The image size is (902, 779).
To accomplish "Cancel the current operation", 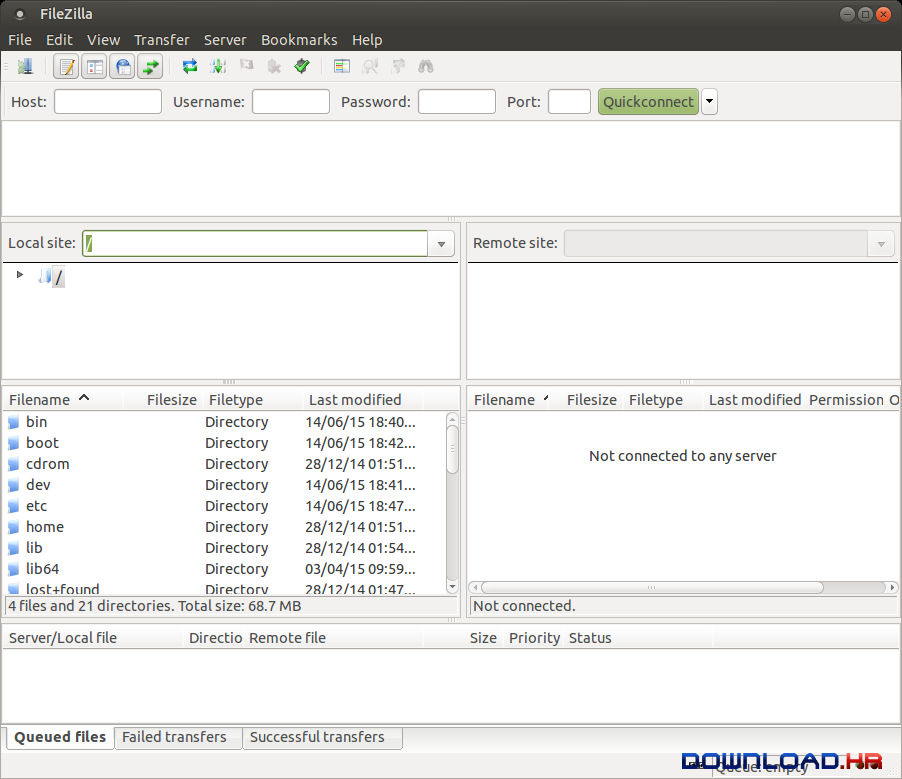I will pyautogui.click(x=246, y=67).
